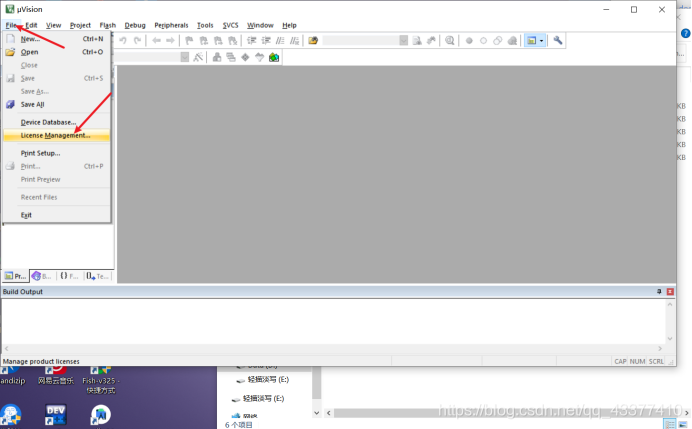Click the Manage Multi-Project Workspace stacked icon
The height and width of the screenshot is (429, 692).
point(231,57)
